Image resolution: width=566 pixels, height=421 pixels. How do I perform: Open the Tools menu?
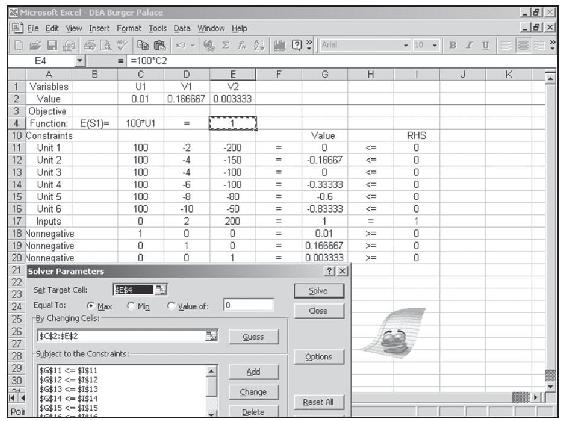point(158,28)
